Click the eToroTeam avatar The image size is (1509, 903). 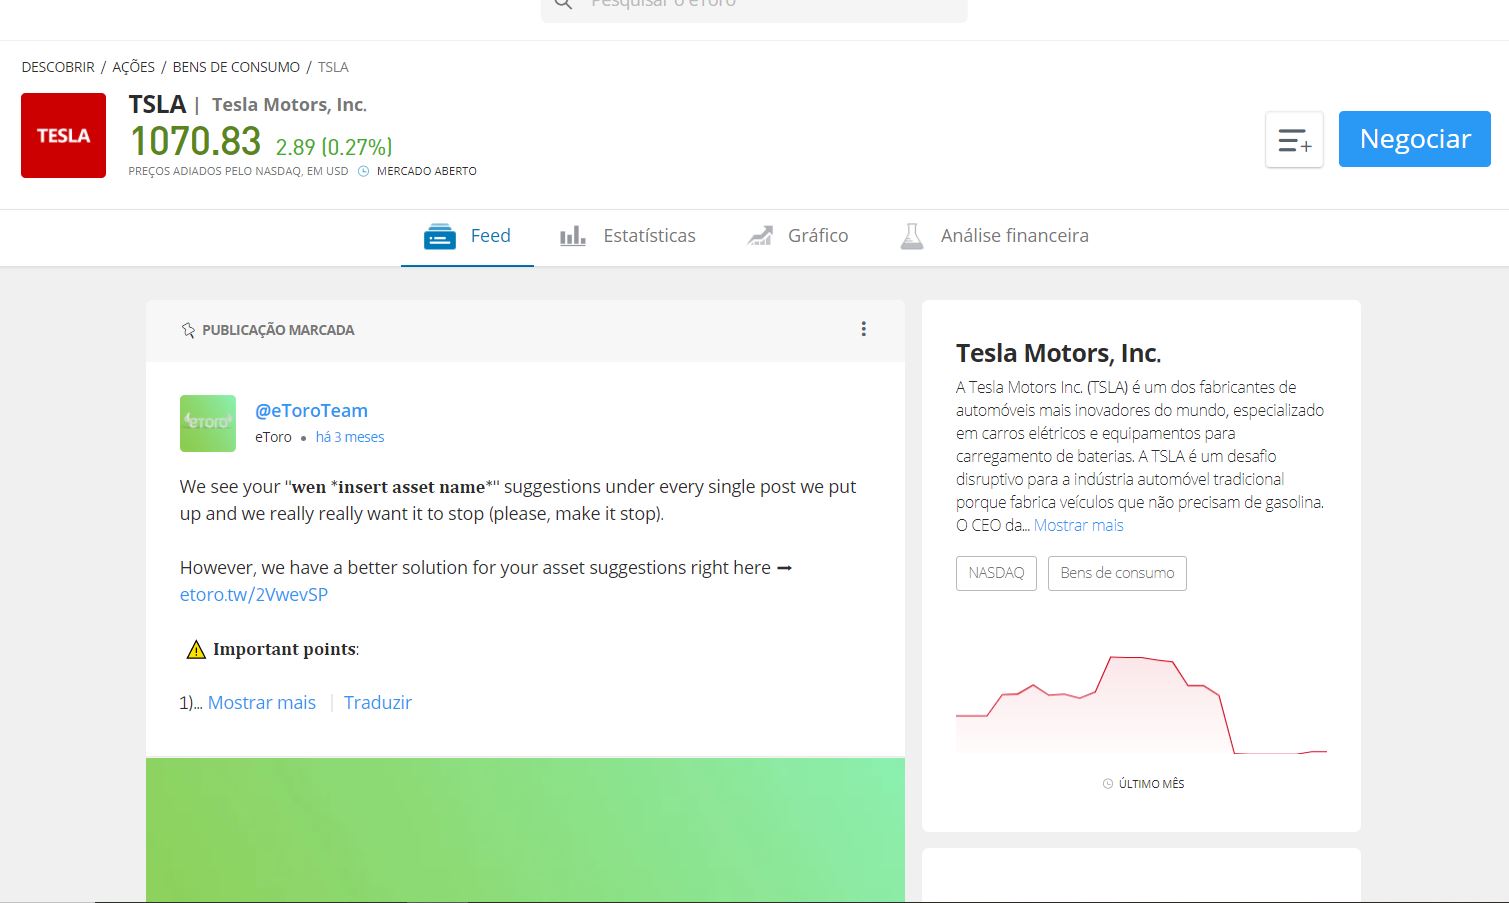[x=208, y=423]
